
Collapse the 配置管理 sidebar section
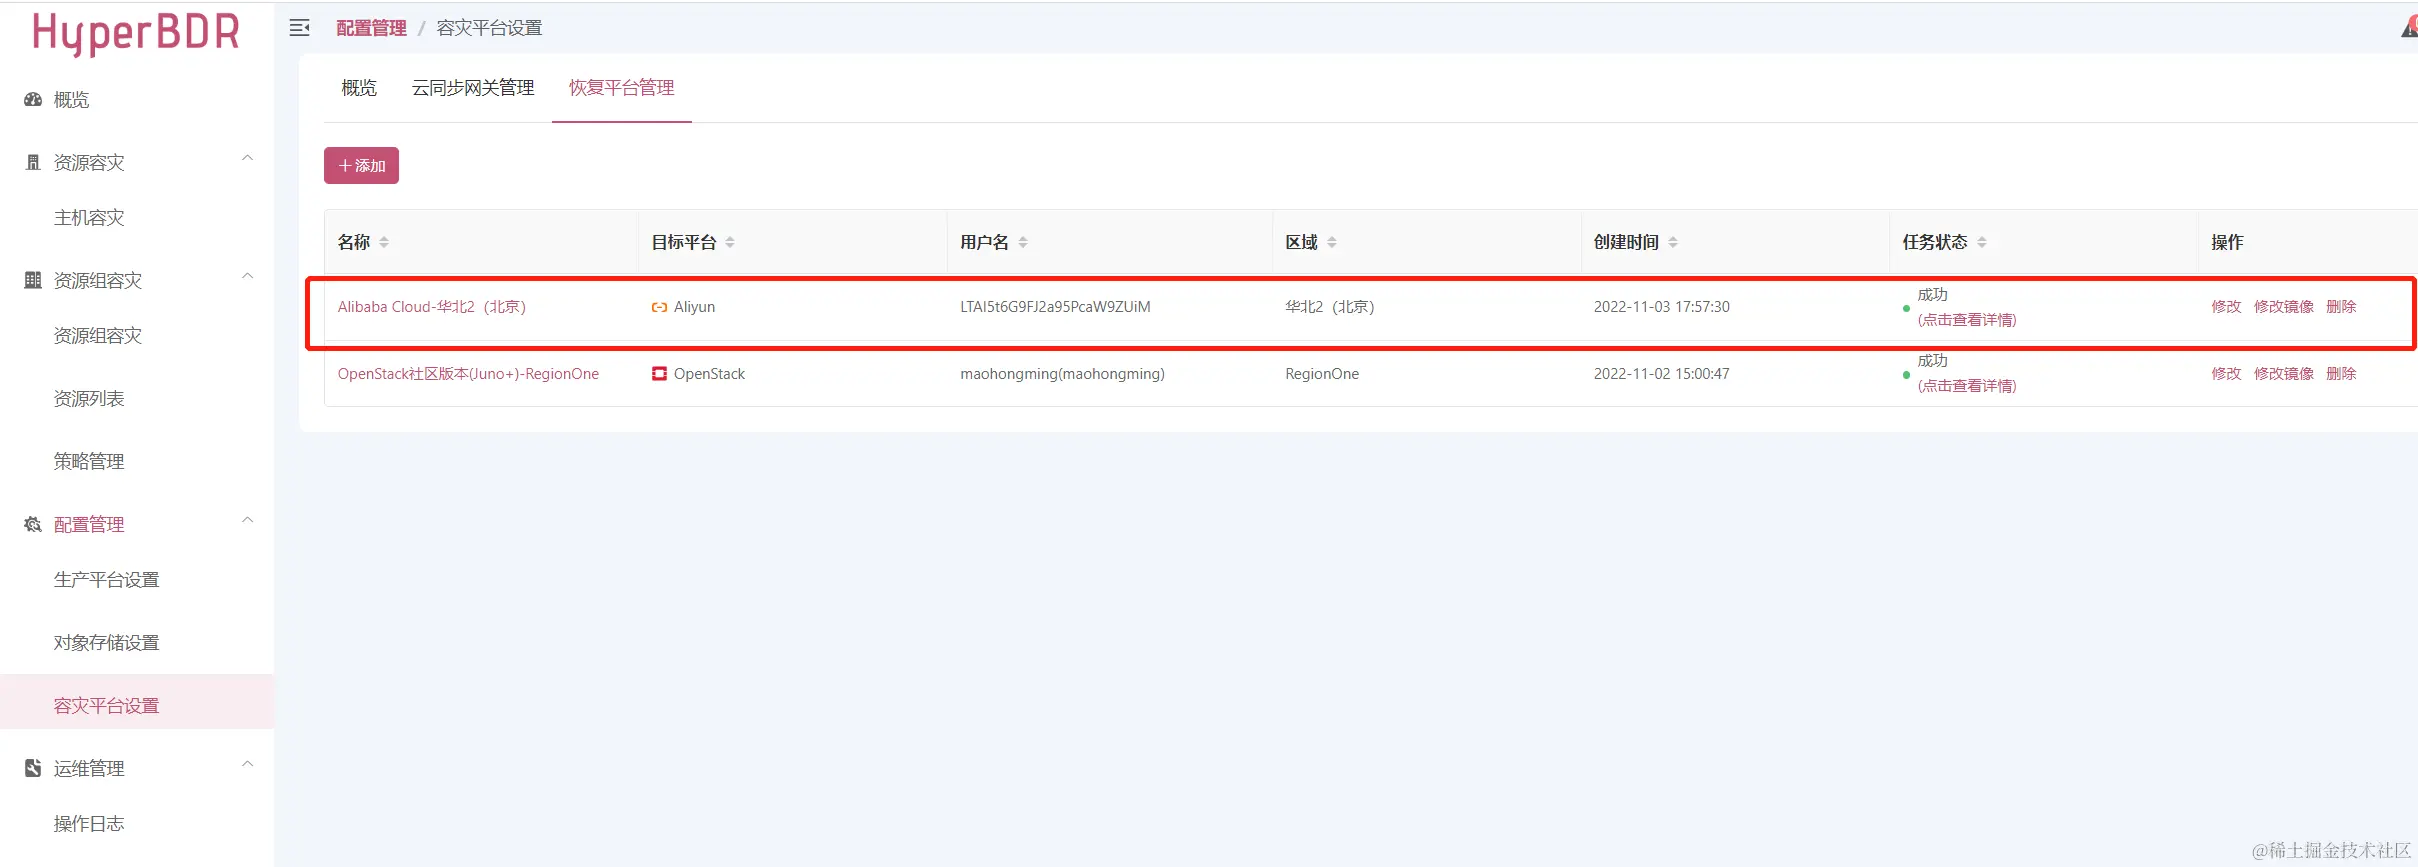coord(248,520)
